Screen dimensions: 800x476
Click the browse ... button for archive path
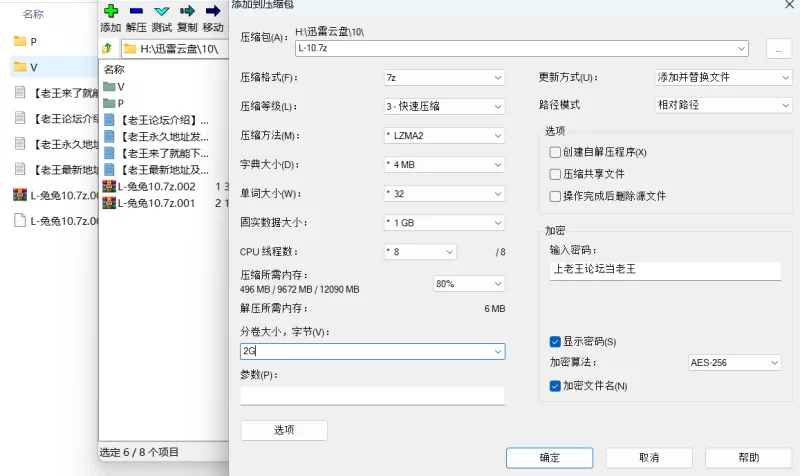click(x=779, y=49)
